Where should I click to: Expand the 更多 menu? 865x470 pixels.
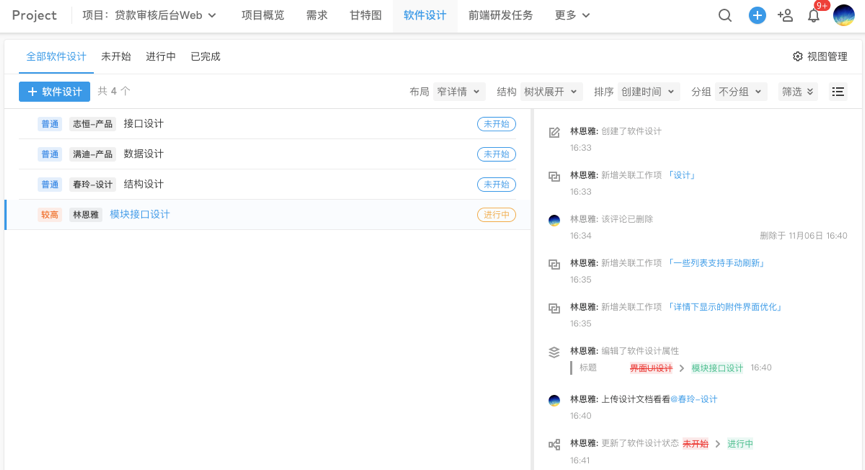(572, 15)
